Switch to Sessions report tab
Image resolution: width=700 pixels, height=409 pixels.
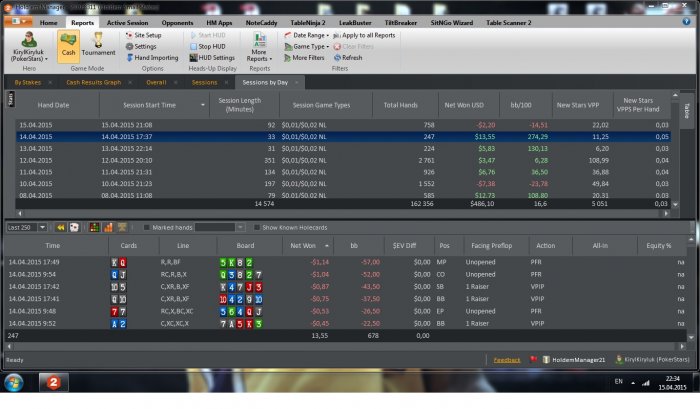click(204, 82)
